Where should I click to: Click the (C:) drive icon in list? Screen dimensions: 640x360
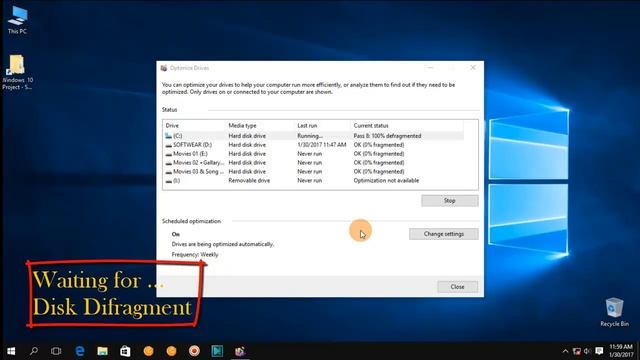coord(169,136)
